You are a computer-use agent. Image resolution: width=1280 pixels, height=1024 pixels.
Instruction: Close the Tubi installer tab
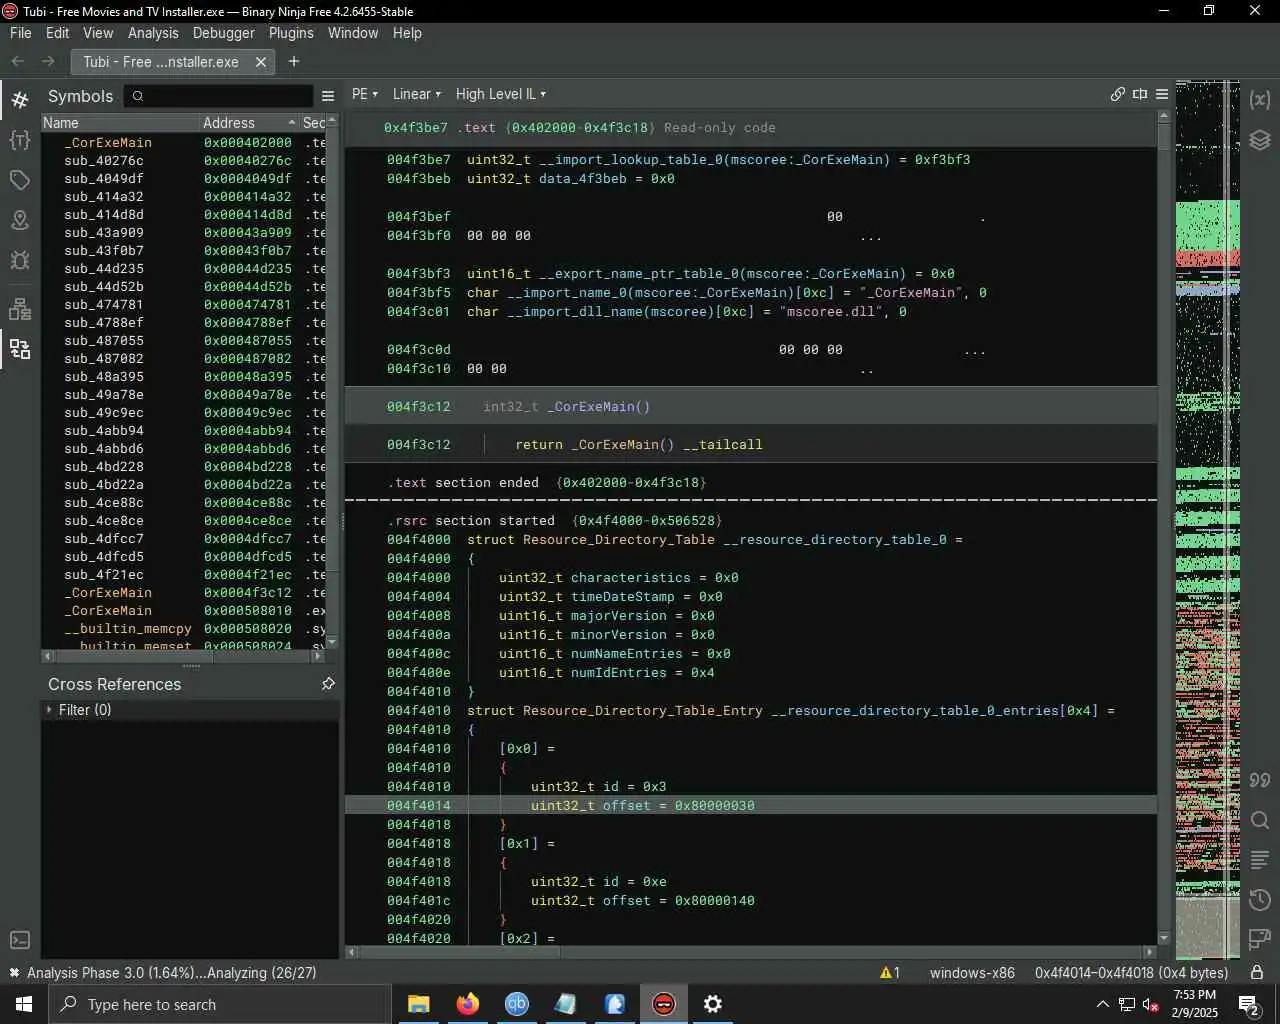pyautogui.click(x=261, y=61)
